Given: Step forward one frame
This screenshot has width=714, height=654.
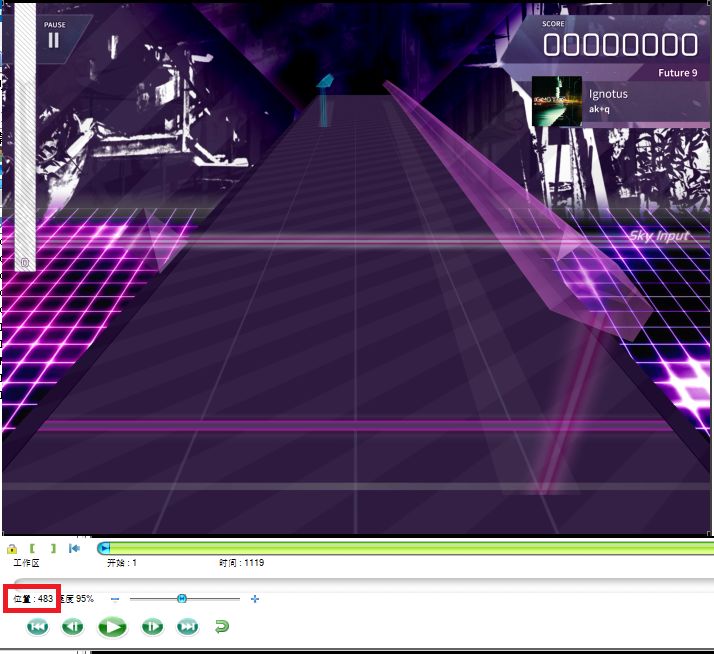Looking at the screenshot, I should click(x=152, y=627).
